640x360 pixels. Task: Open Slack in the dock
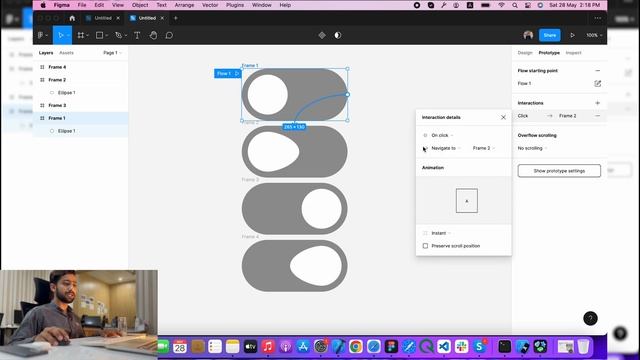click(462, 347)
